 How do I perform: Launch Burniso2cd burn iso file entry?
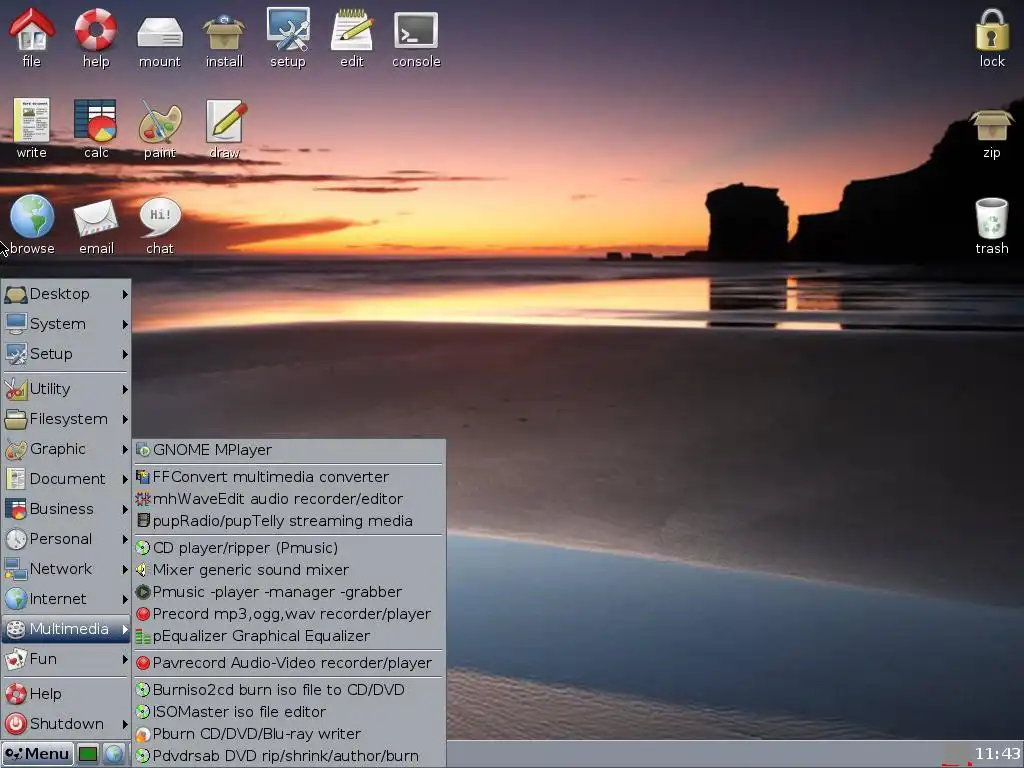pos(289,690)
